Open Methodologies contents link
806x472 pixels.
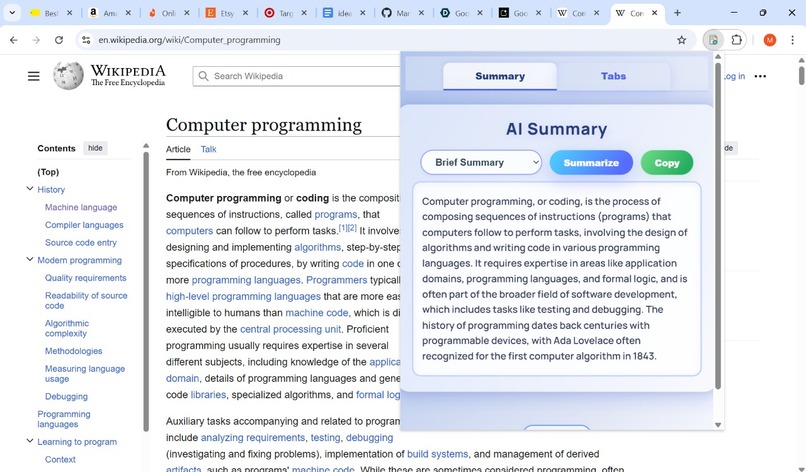pos(74,351)
